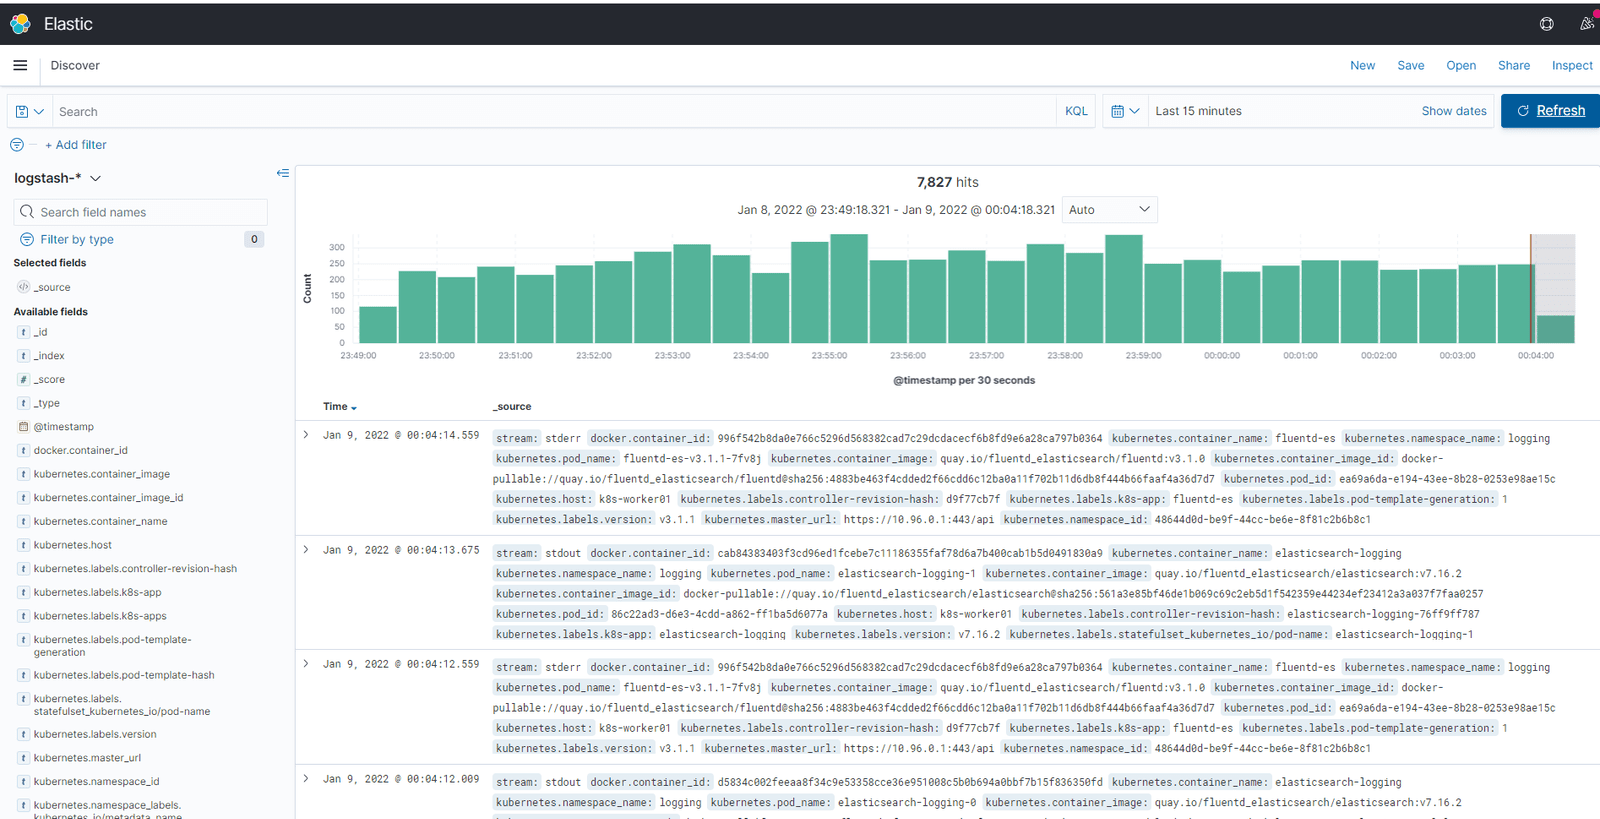Click the filter options icon beside Add filter
This screenshot has width=1600, height=819.
click(x=17, y=145)
